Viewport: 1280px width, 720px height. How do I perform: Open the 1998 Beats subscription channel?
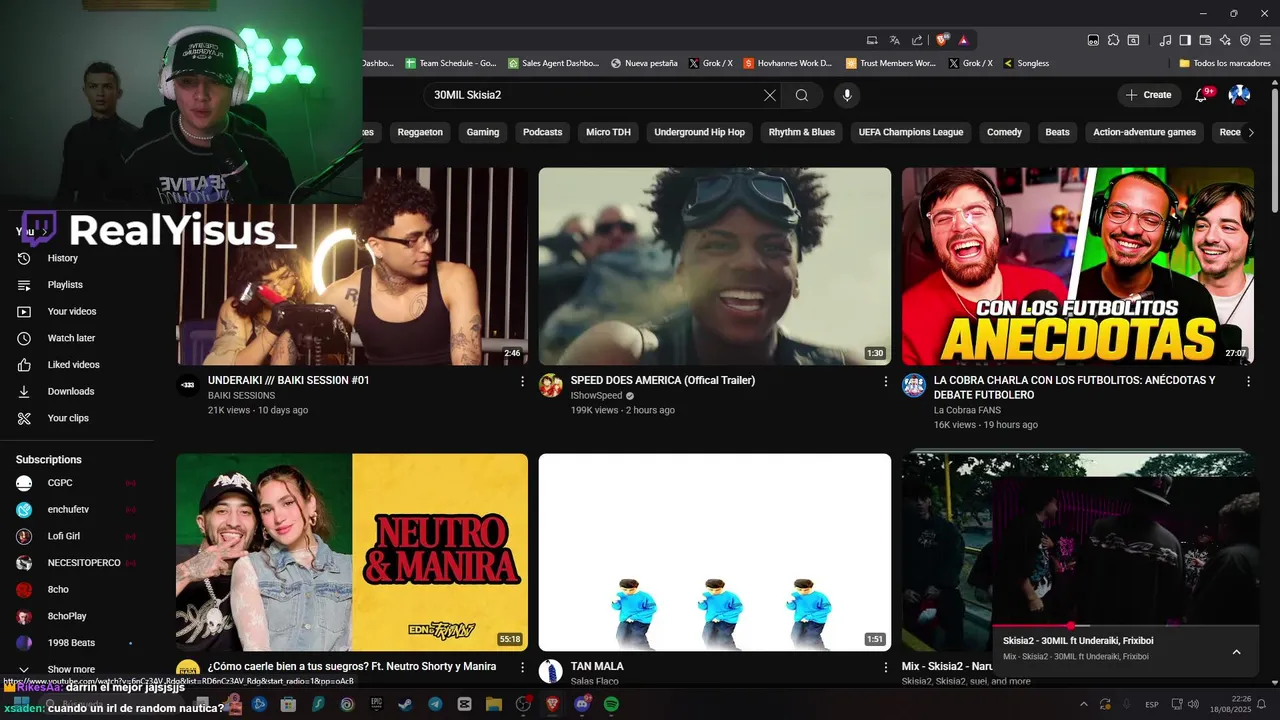click(71, 643)
